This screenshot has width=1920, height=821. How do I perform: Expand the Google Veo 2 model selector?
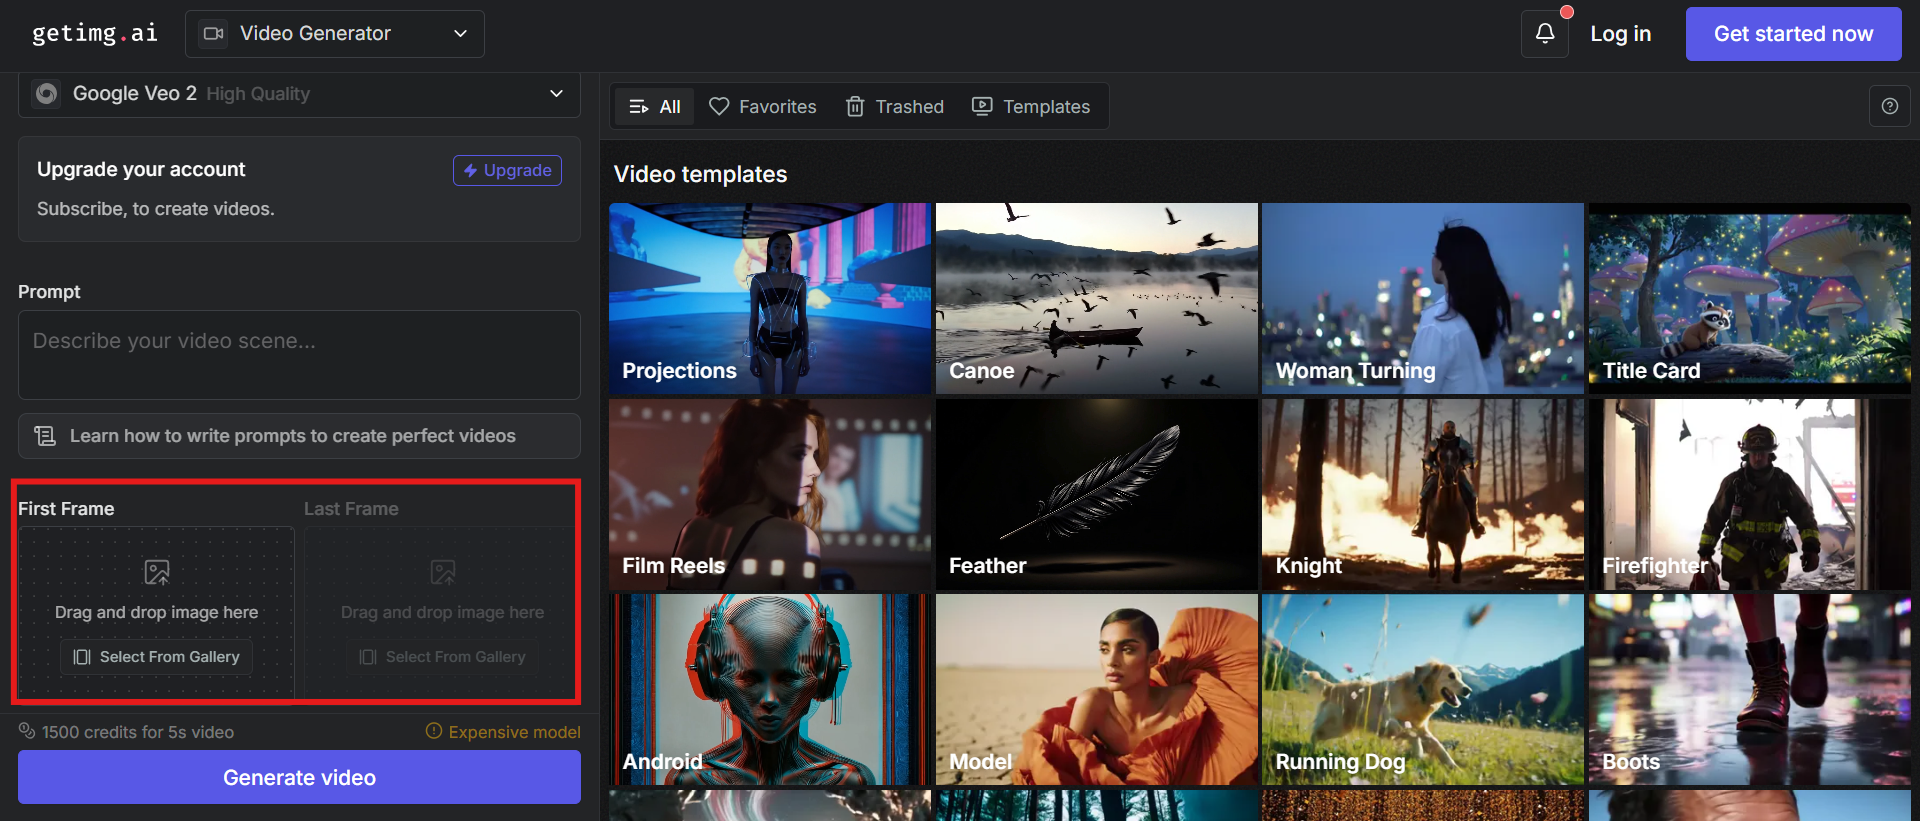(299, 94)
